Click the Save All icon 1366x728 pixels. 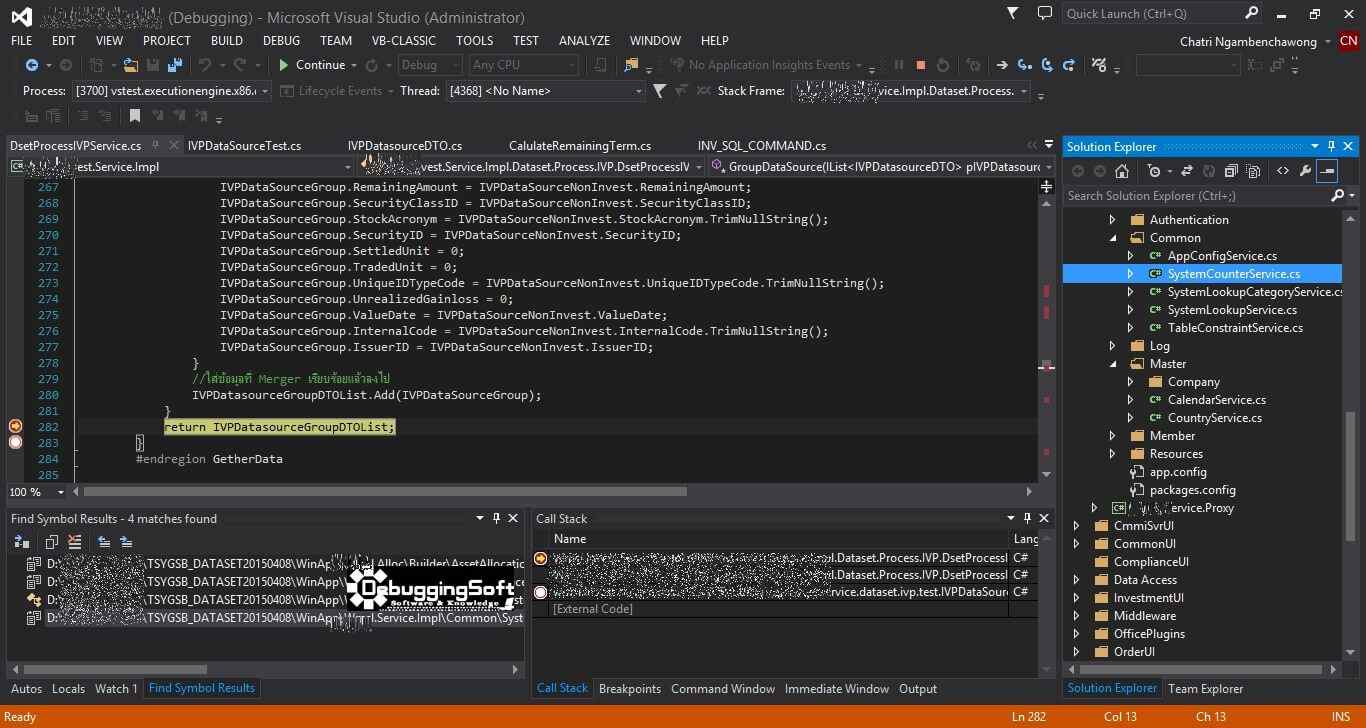175,65
